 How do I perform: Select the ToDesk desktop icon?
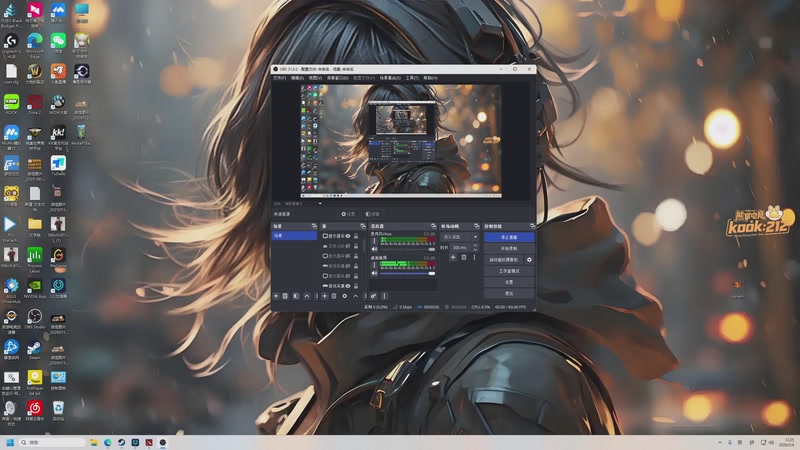(58, 166)
